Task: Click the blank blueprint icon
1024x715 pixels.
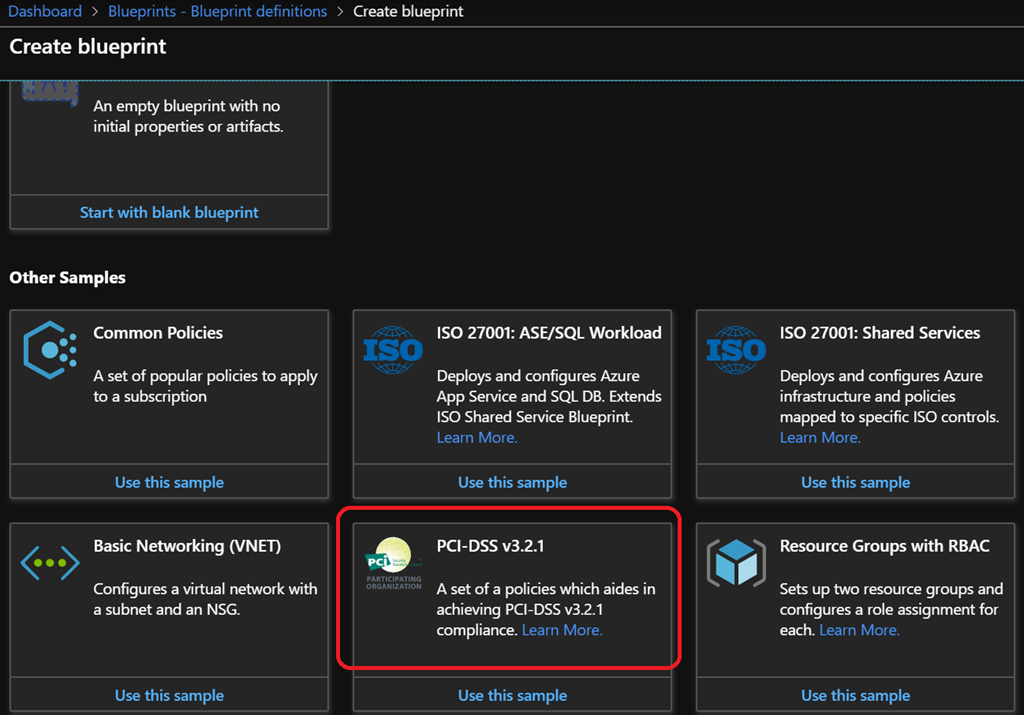Action: (x=50, y=92)
